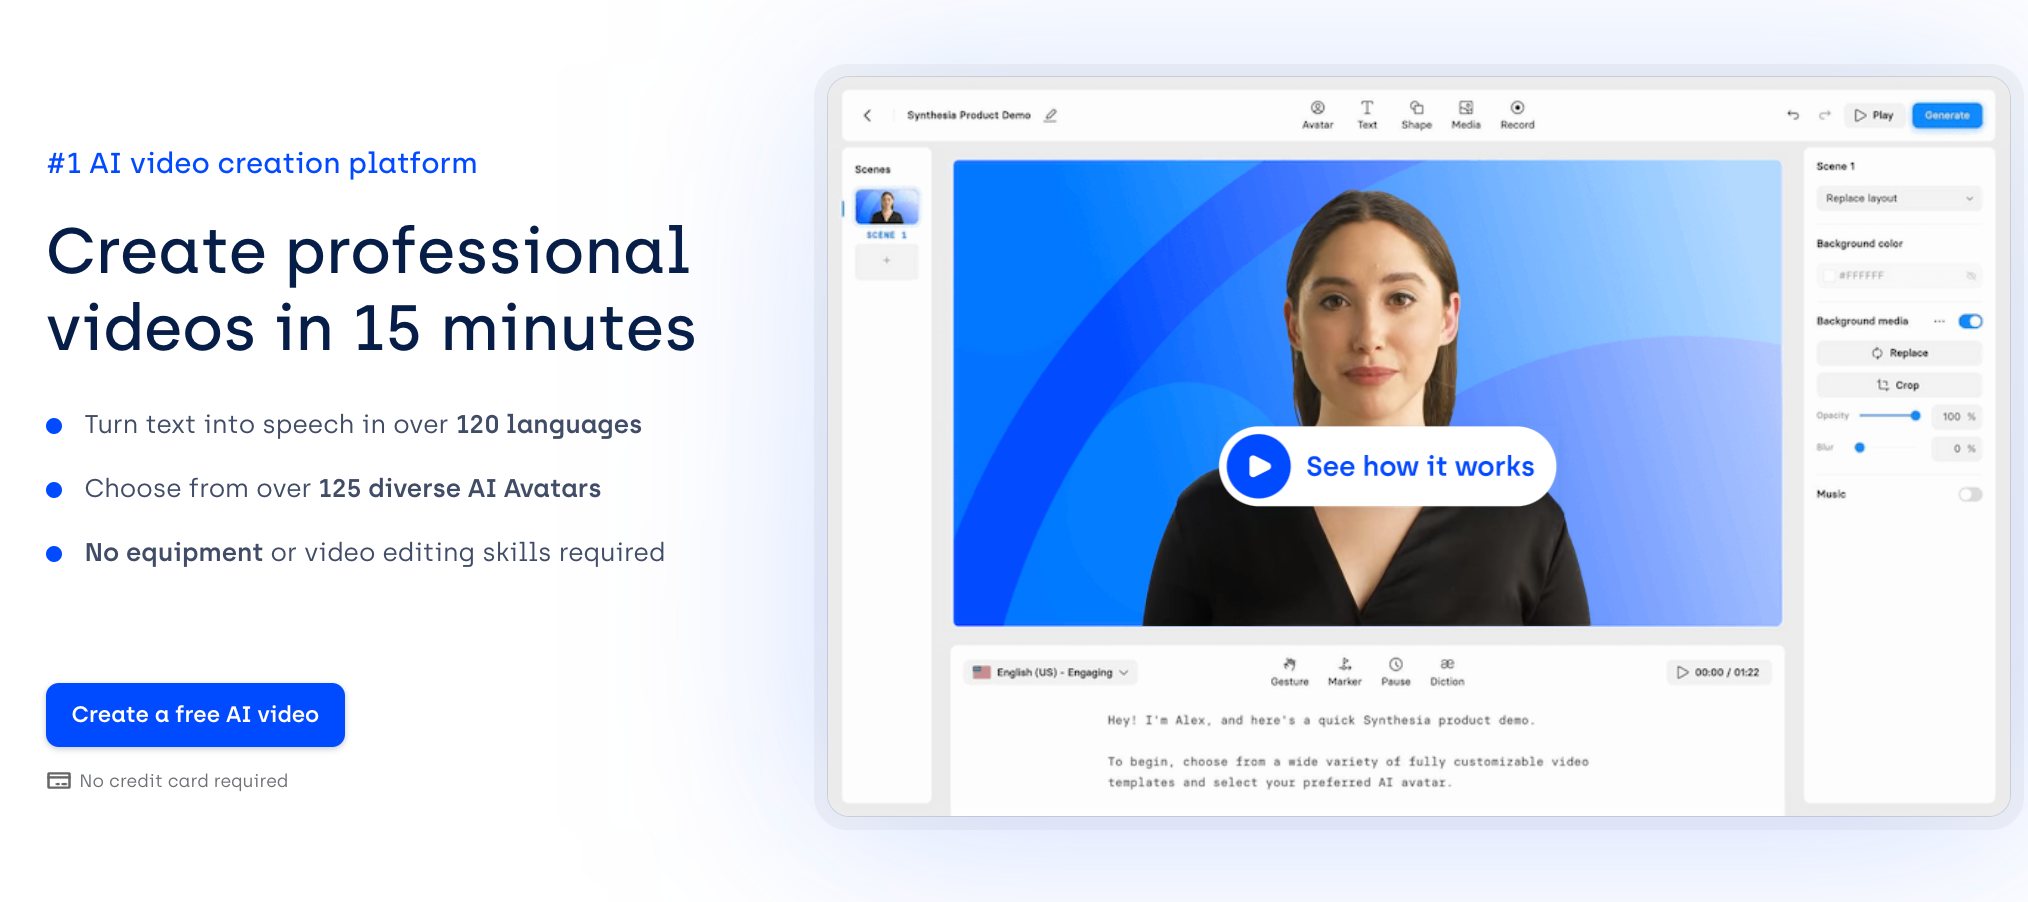The image size is (2028, 902).
Task: Play the script audio 00:00 / 01:22
Action: click(1718, 672)
